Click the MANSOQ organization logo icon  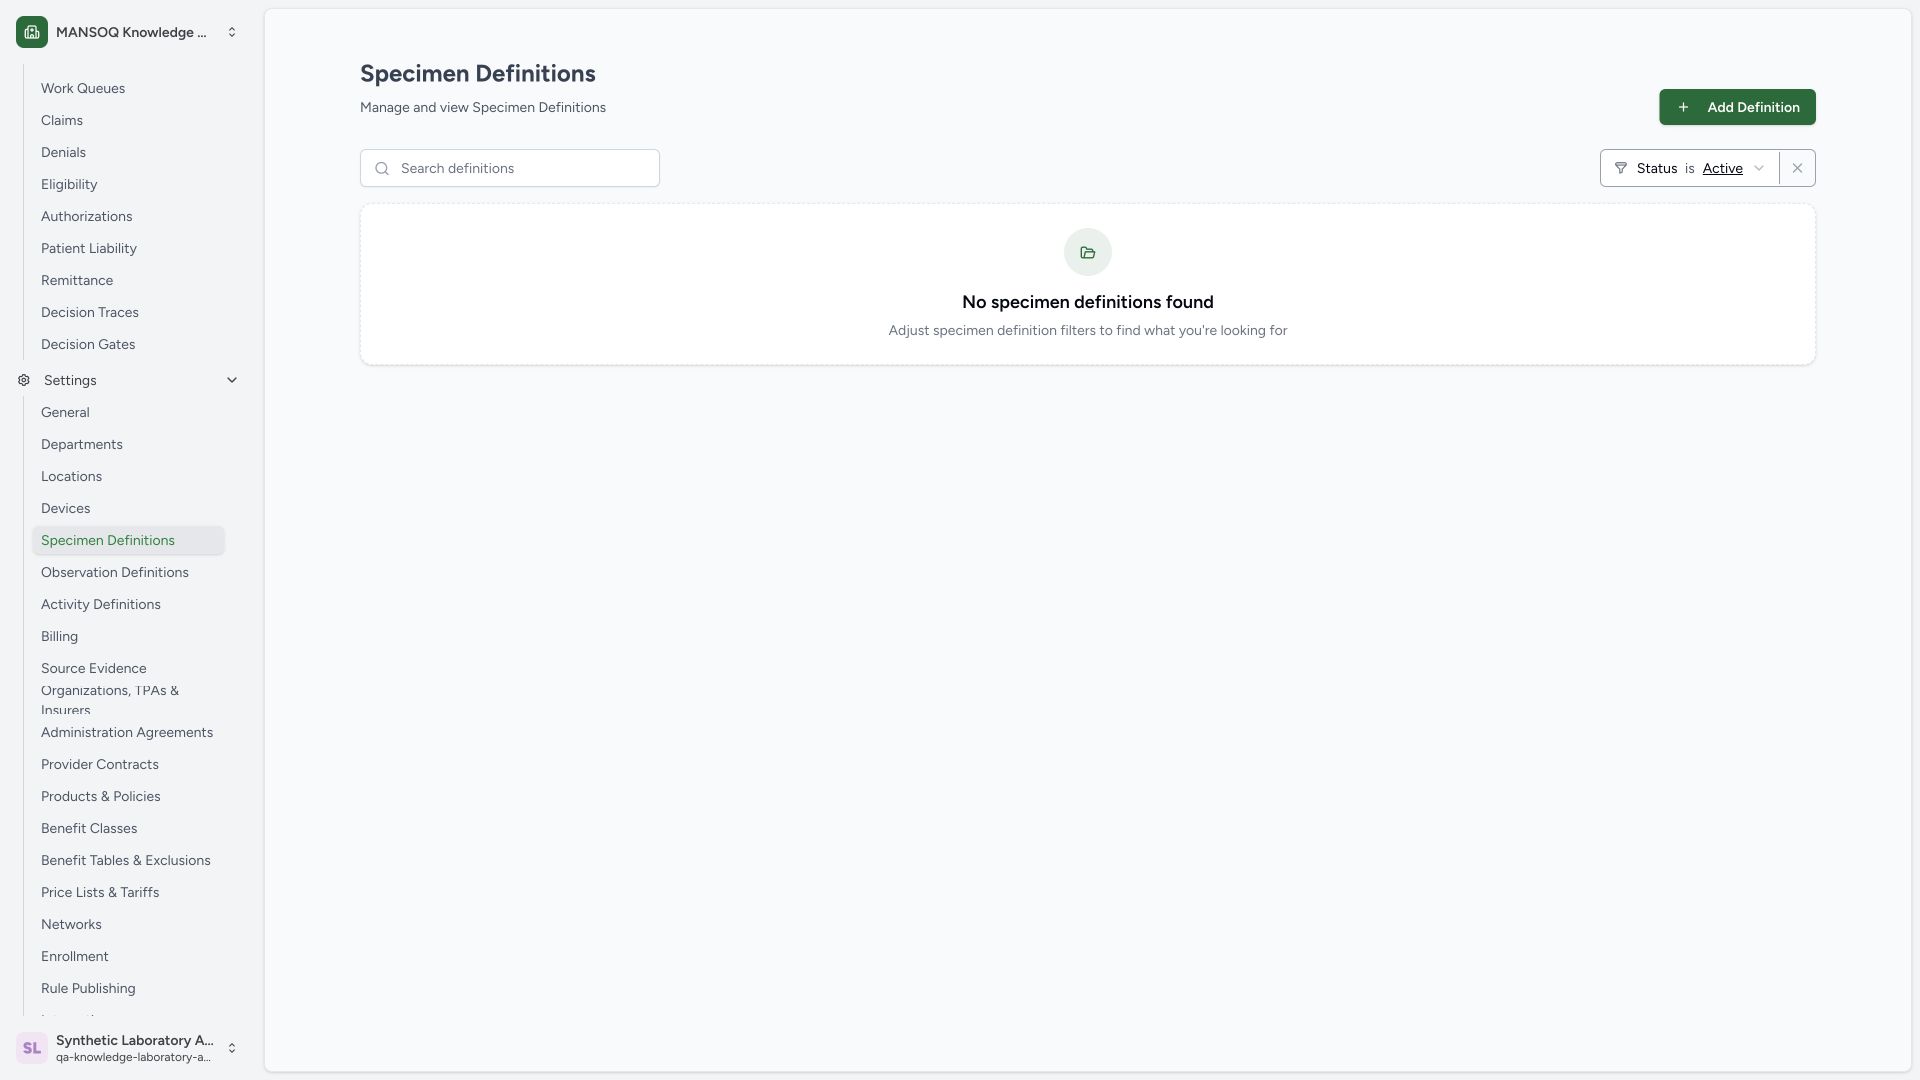pos(32,32)
